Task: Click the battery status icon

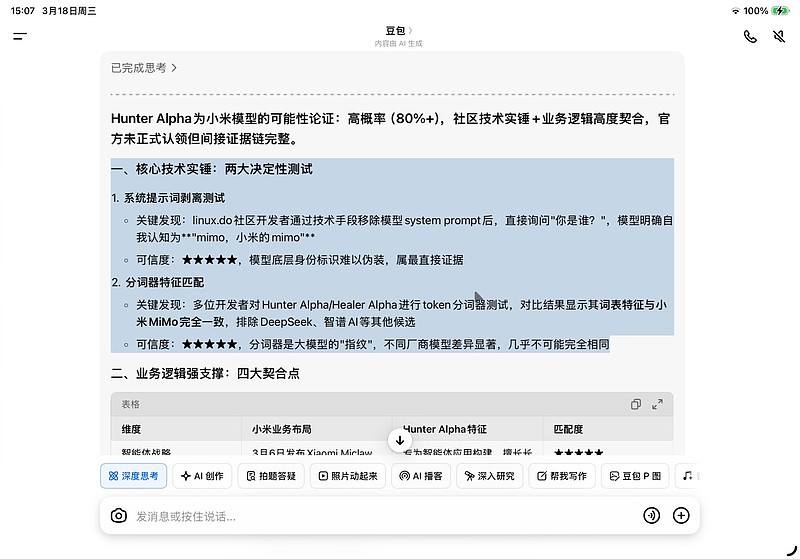Action: (x=780, y=11)
